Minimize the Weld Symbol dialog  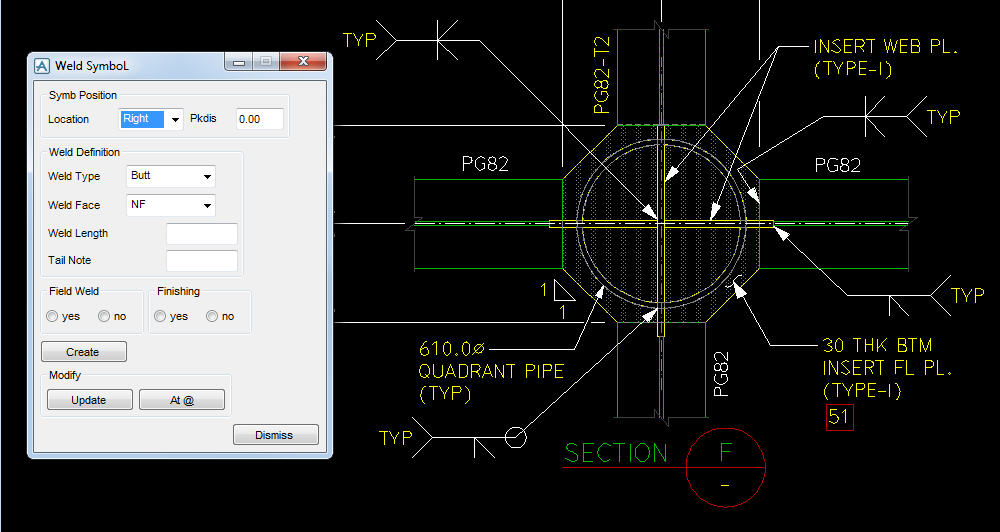pyautogui.click(x=239, y=63)
